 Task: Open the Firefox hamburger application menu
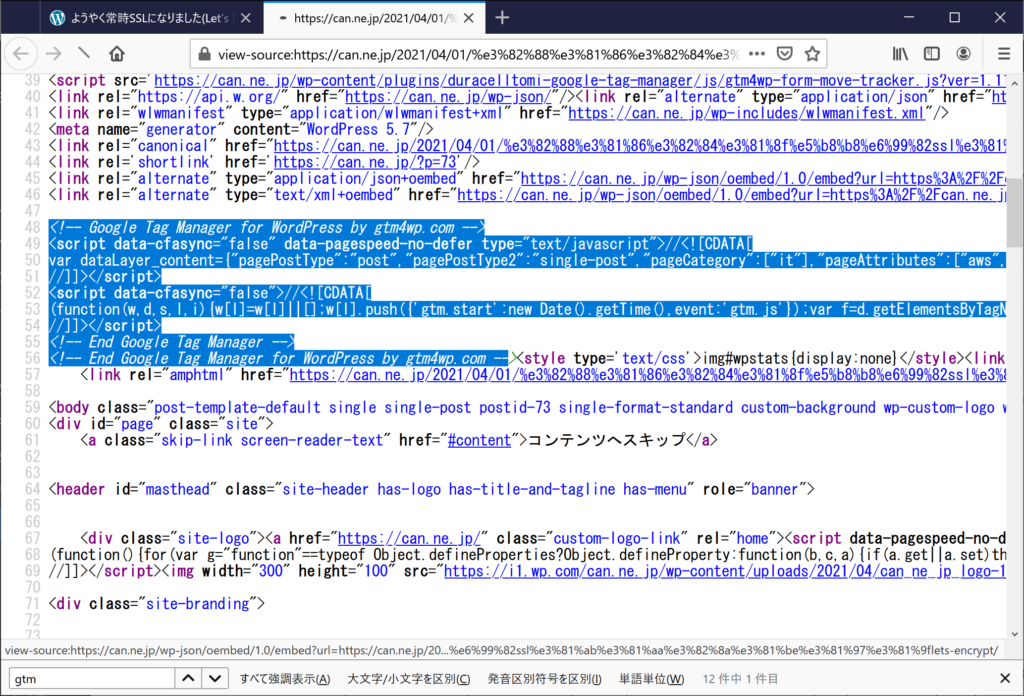click(x=1003, y=54)
